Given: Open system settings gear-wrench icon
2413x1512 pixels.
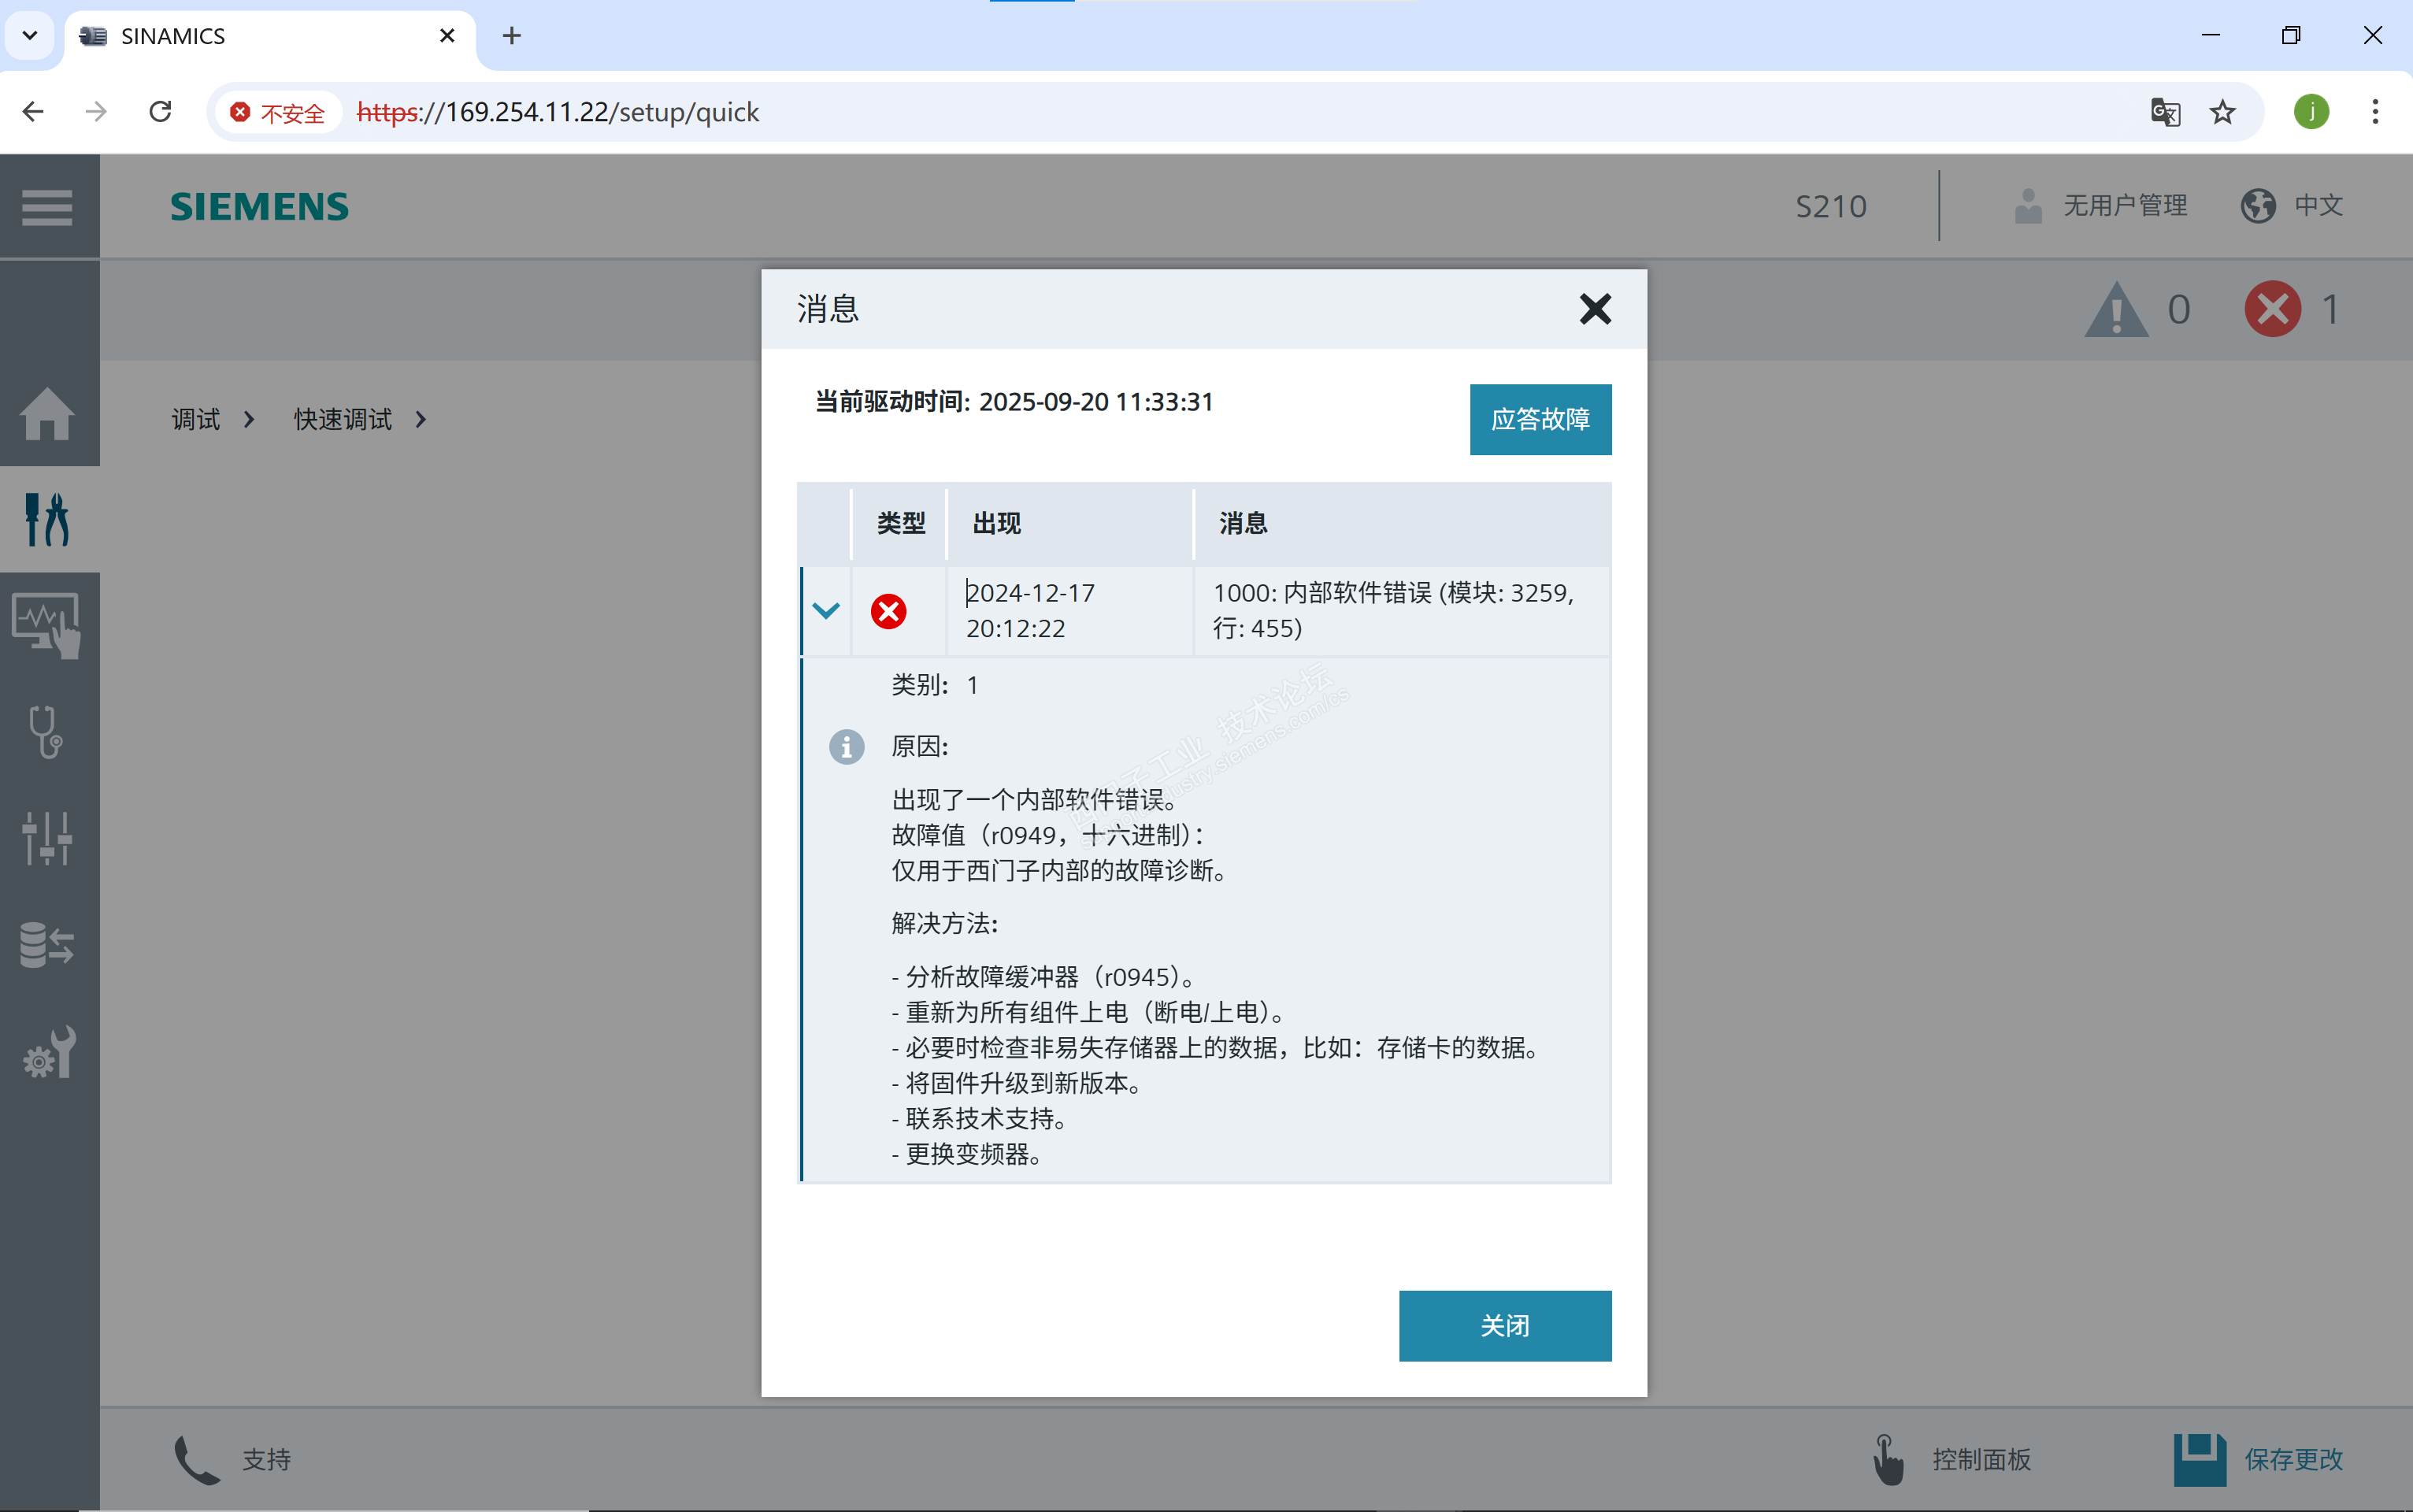Looking at the screenshot, I should click(47, 1051).
